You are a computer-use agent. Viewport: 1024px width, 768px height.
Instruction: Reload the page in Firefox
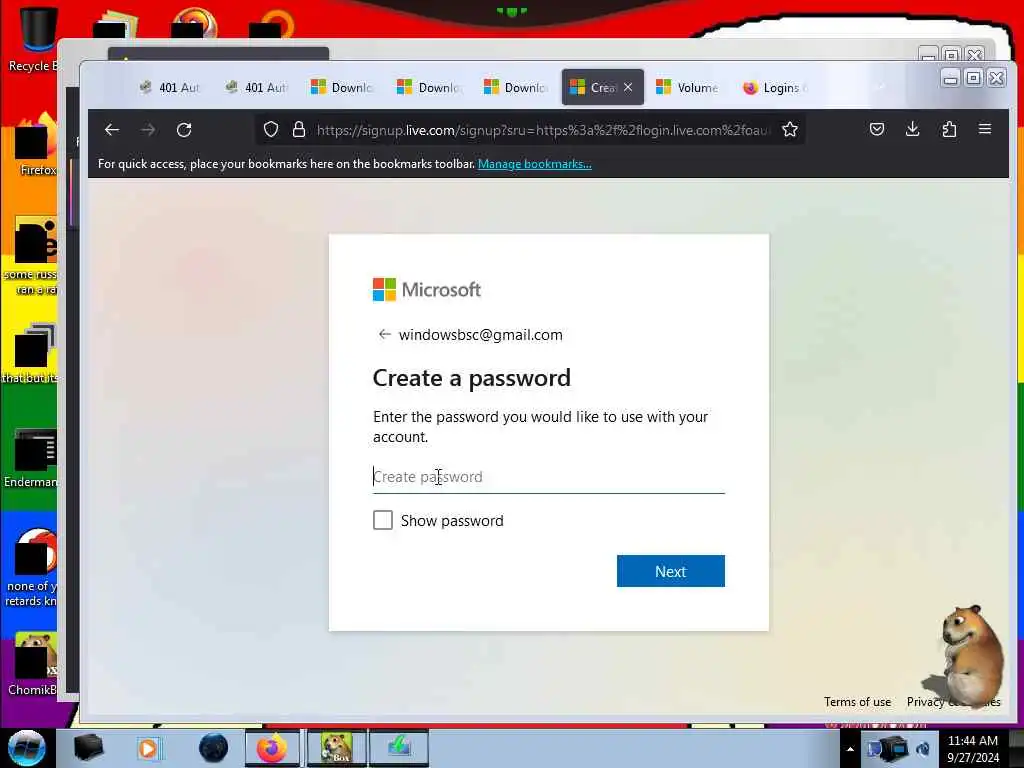[184, 129]
